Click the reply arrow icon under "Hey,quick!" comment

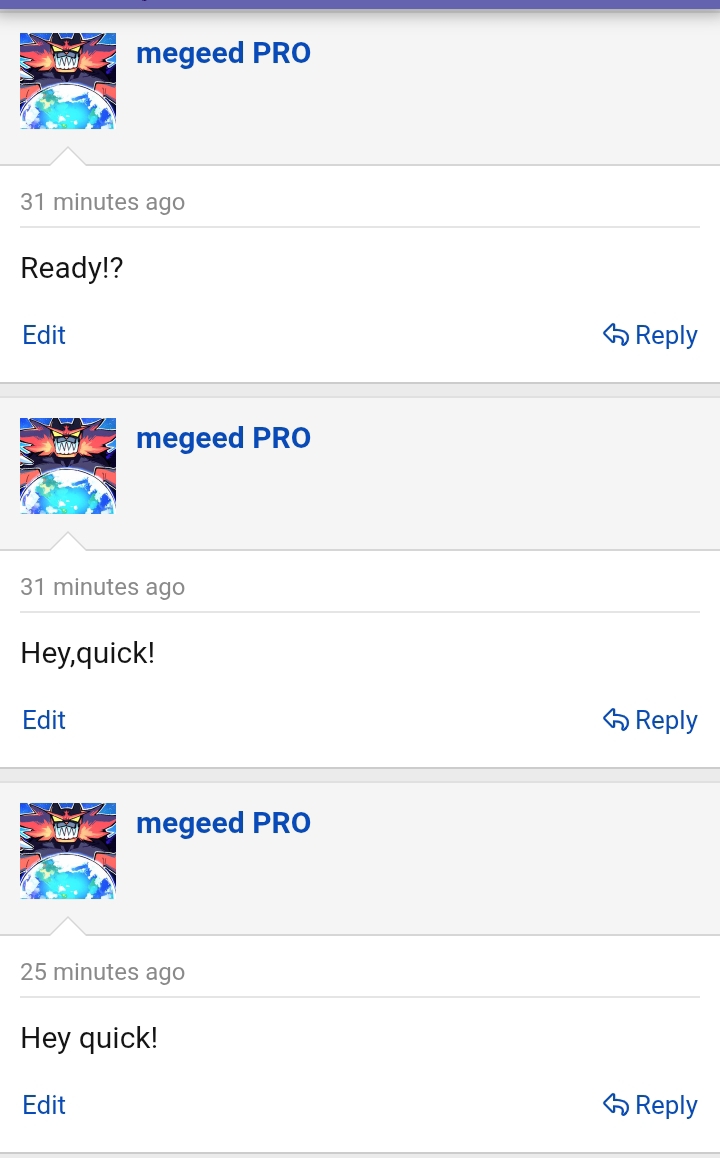tap(616, 719)
